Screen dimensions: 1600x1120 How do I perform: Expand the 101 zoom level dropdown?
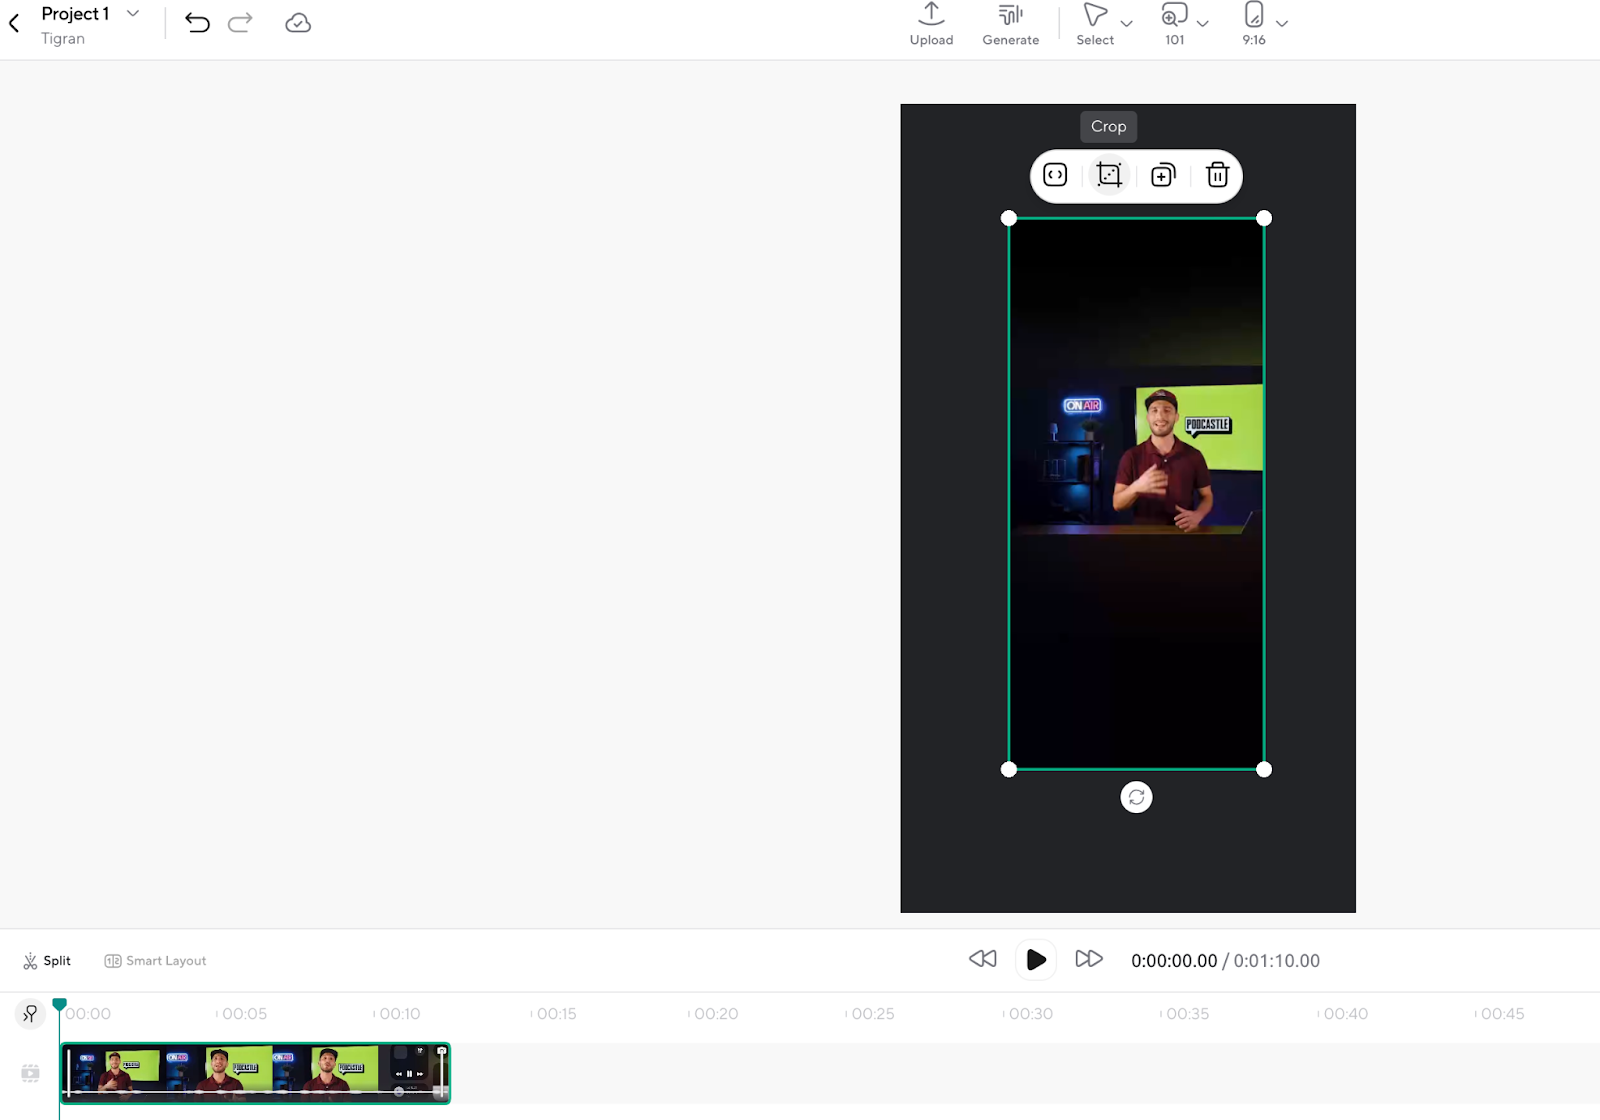tap(1203, 23)
